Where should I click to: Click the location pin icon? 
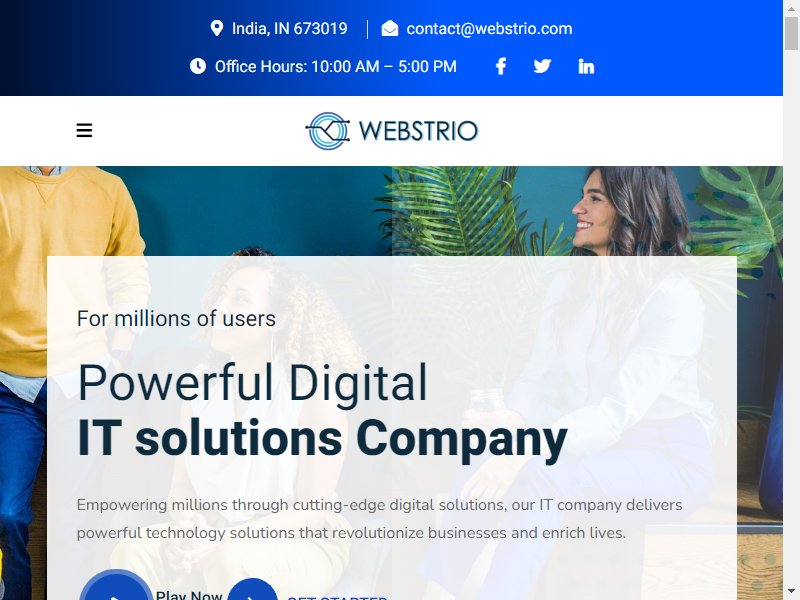coord(217,29)
